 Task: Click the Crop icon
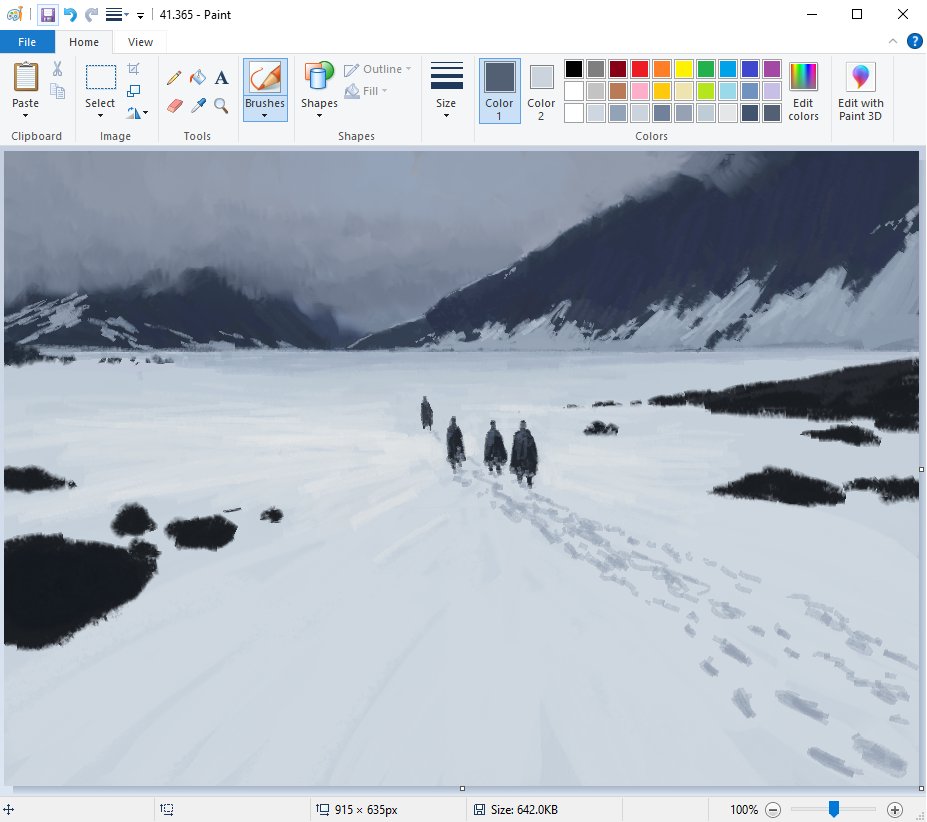coord(134,69)
